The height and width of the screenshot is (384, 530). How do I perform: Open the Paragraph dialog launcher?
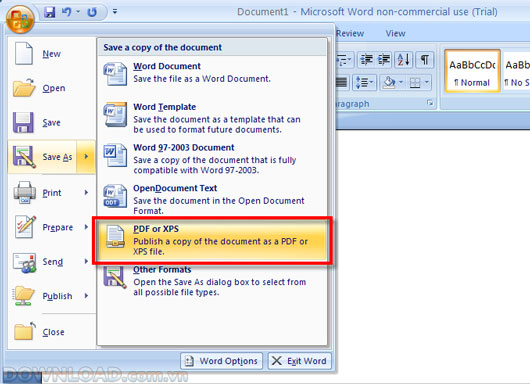click(430, 103)
